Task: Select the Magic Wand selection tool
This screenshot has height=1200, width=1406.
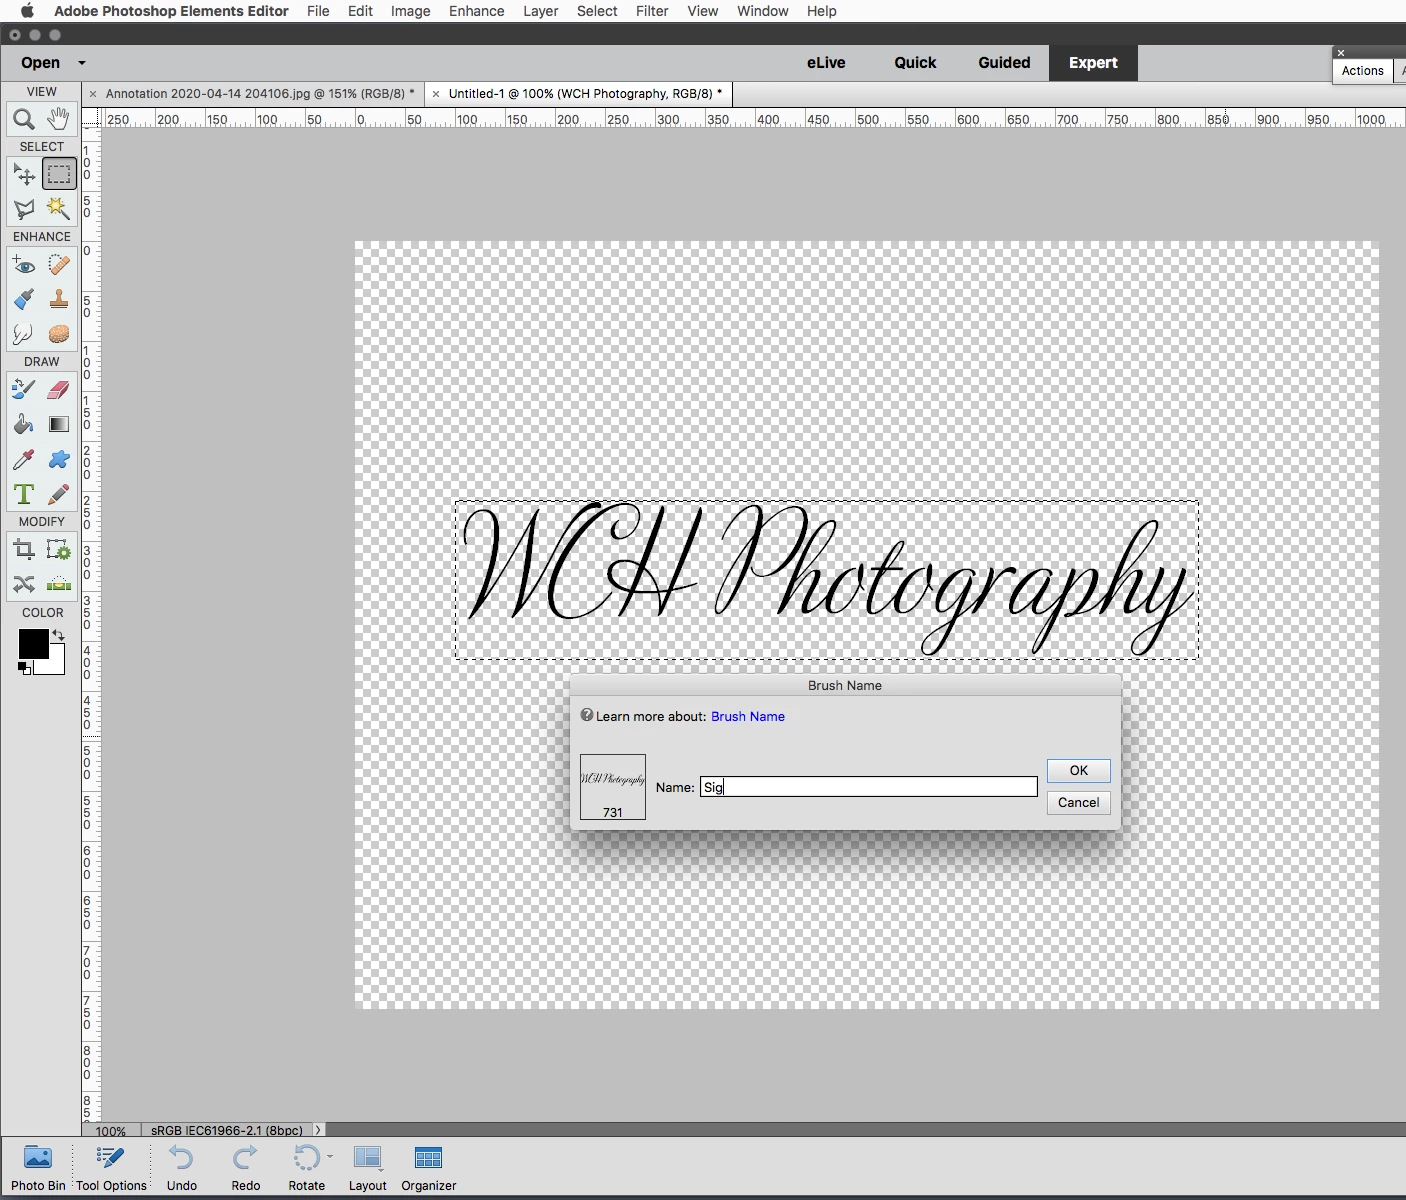Action: (x=59, y=209)
